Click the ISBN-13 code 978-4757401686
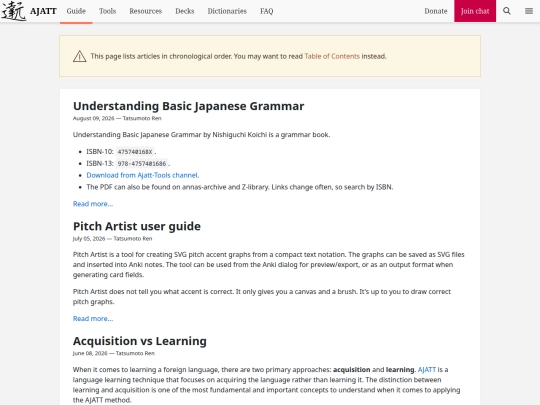This screenshot has width=540, height=405. point(142,164)
